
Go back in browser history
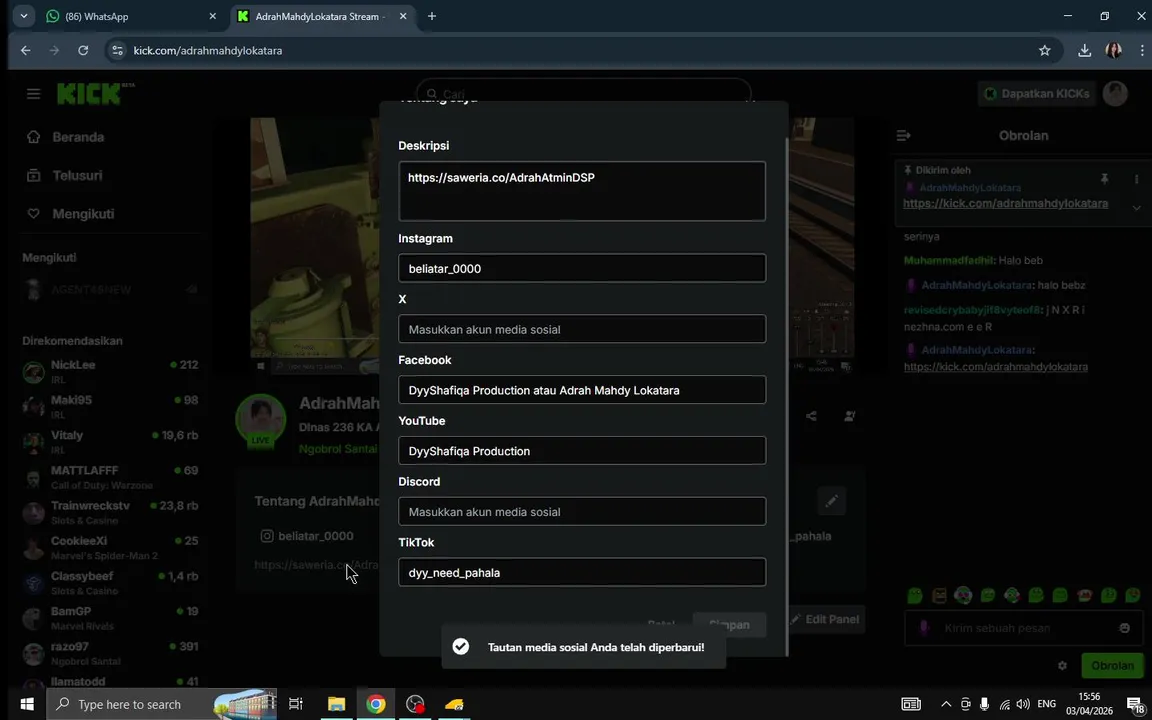pyautogui.click(x=26, y=51)
